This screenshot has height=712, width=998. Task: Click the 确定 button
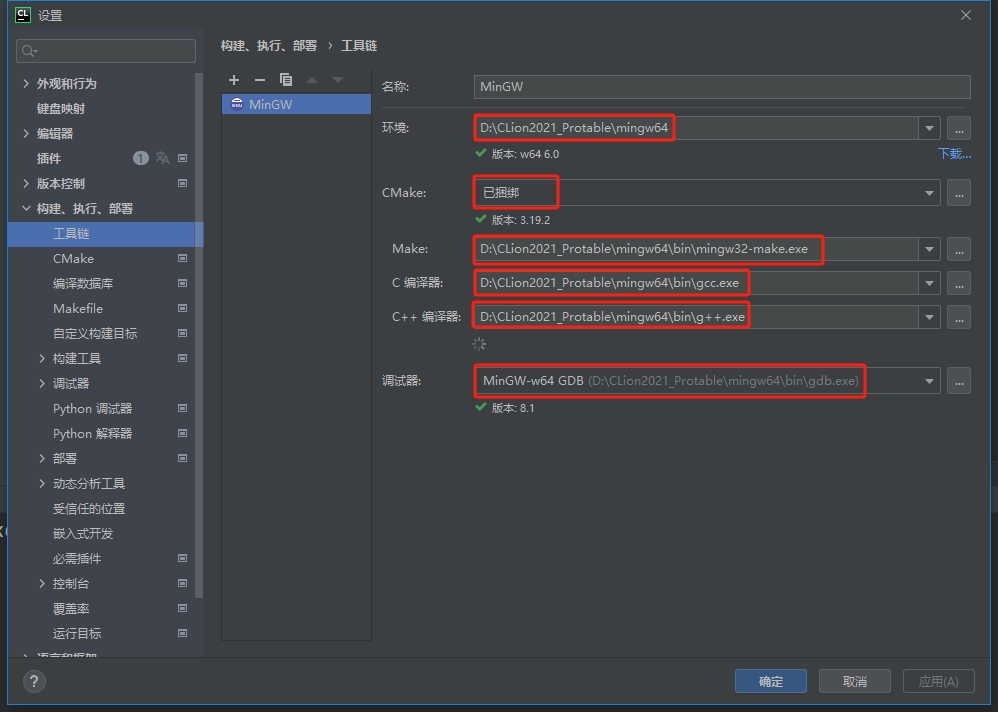coord(770,681)
